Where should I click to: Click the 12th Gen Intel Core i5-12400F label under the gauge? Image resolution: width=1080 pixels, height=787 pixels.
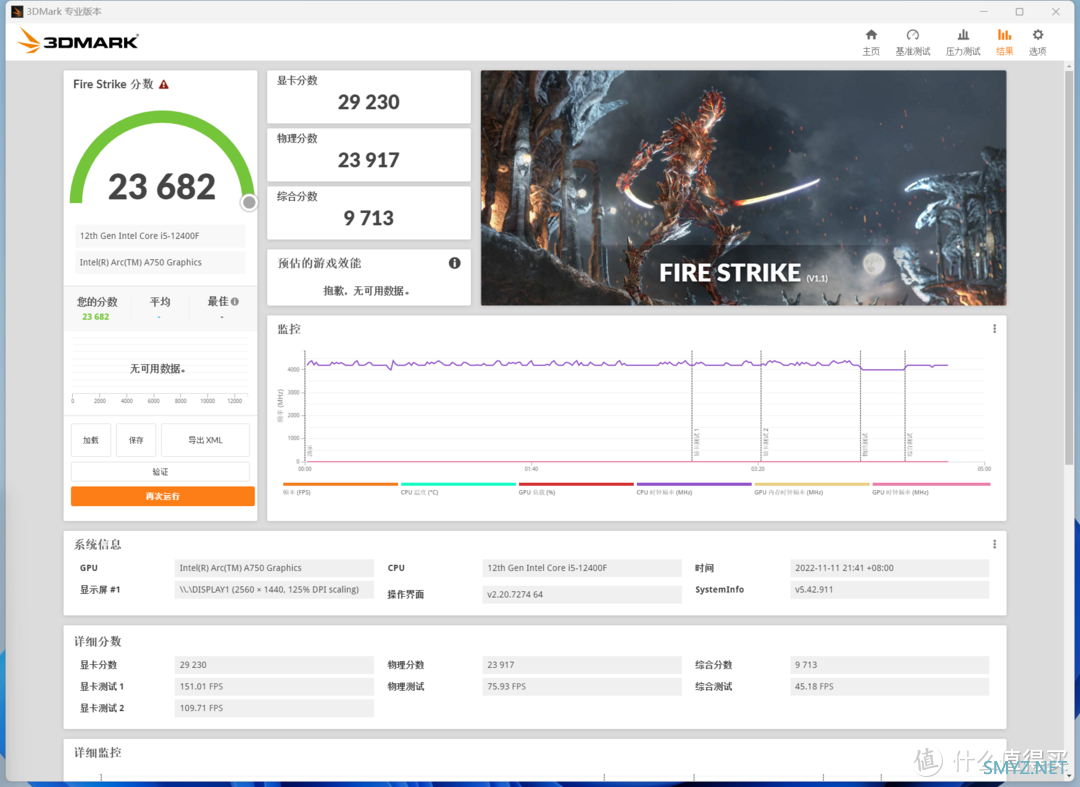pos(160,235)
